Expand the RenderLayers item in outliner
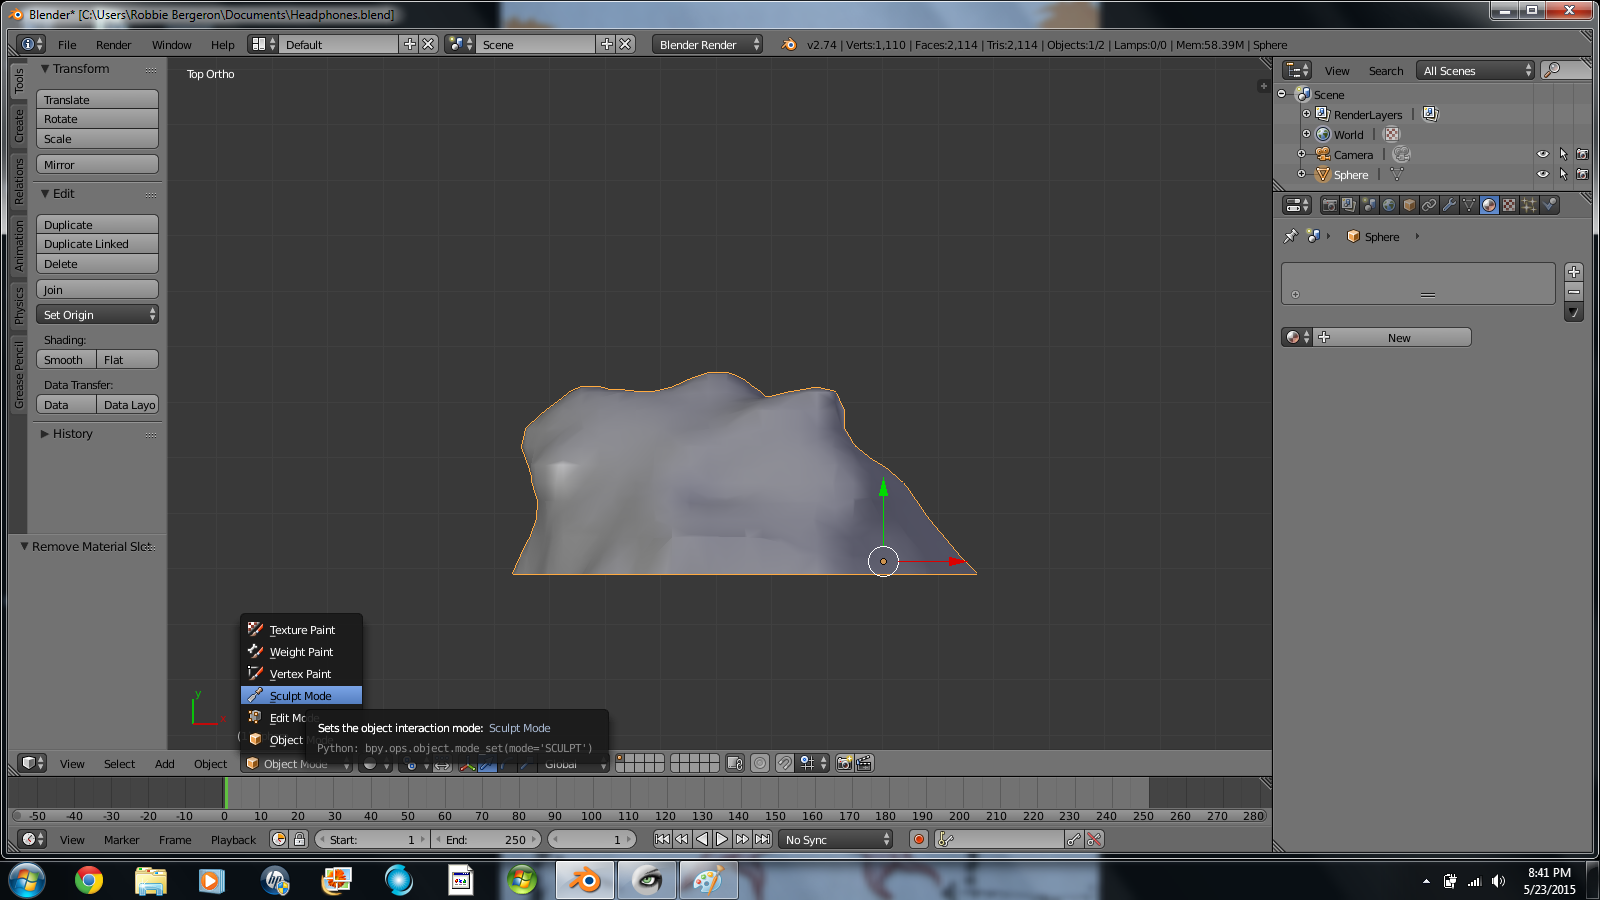Image resolution: width=1600 pixels, height=900 pixels. coord(1306,114)
